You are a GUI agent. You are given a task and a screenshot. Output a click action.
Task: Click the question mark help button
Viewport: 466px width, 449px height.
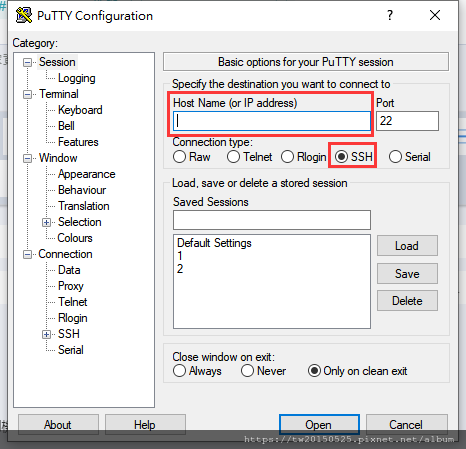390,15
